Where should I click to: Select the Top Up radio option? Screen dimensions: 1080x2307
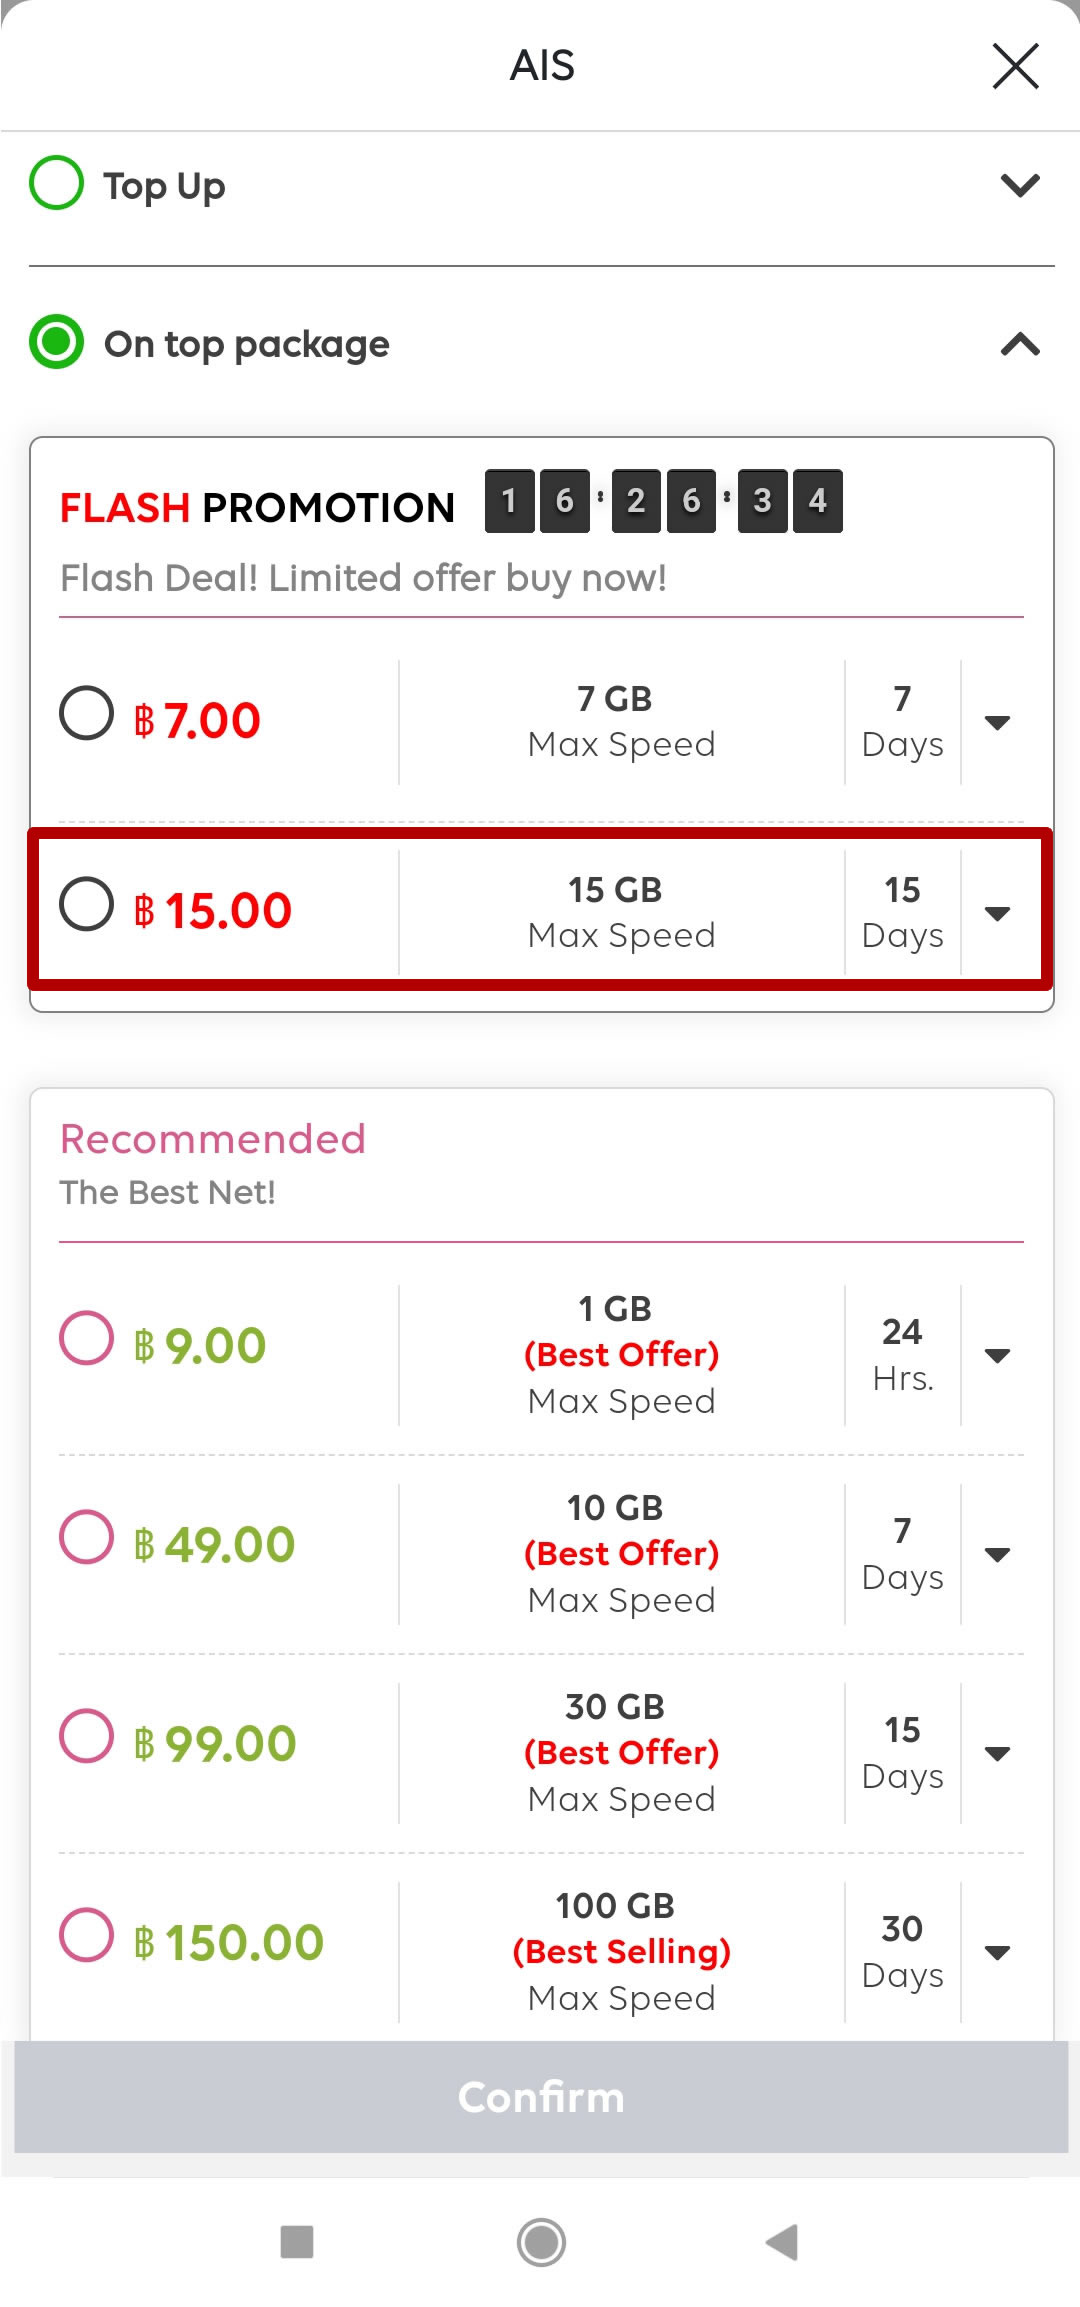point(57,183)
